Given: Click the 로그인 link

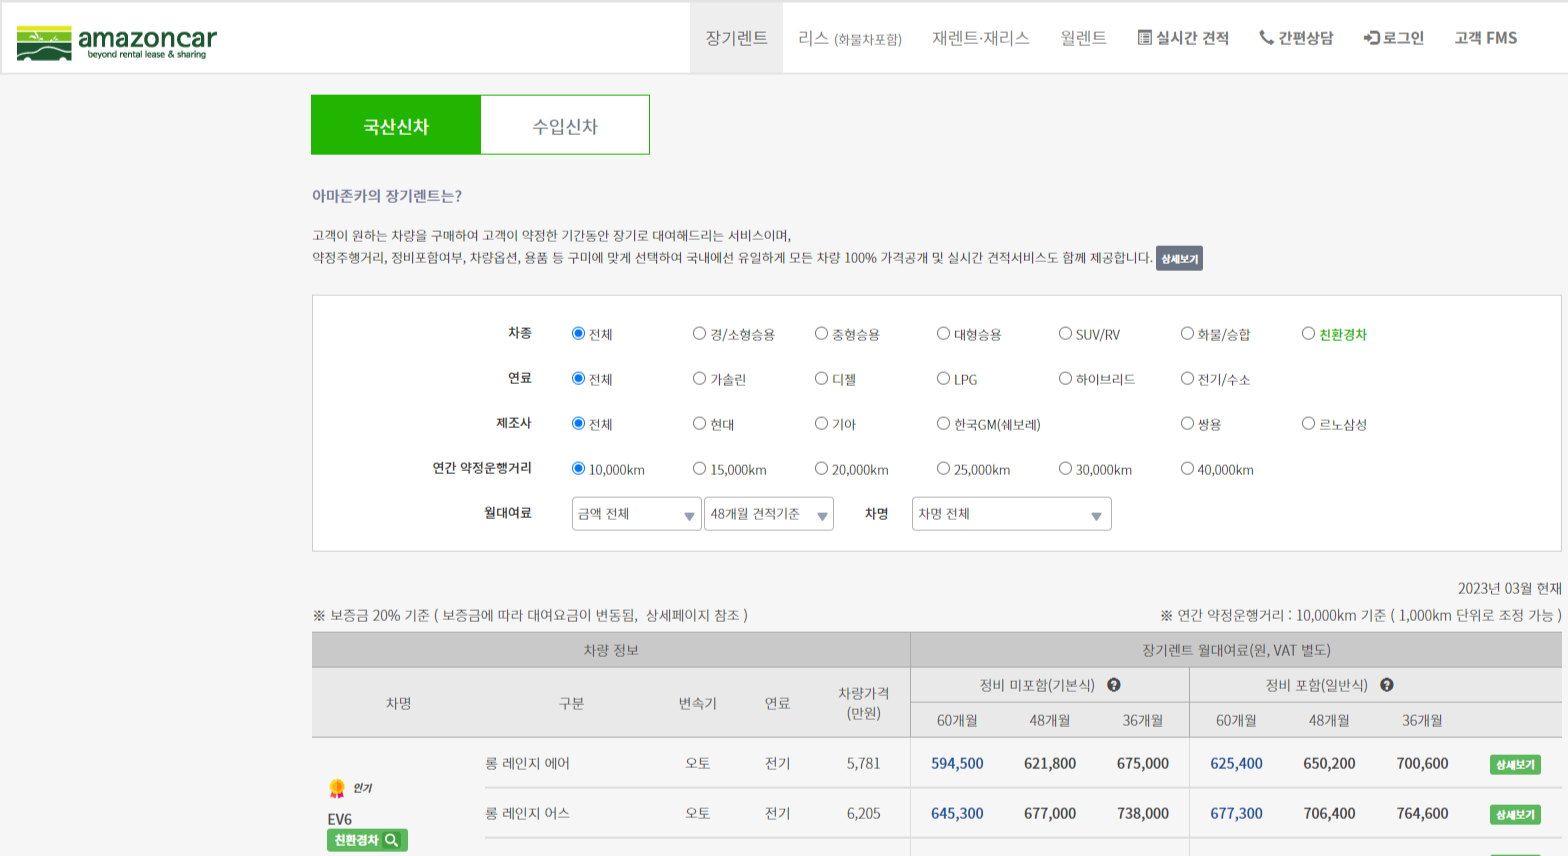Looking at the screenshot, I should (1394, 38).
